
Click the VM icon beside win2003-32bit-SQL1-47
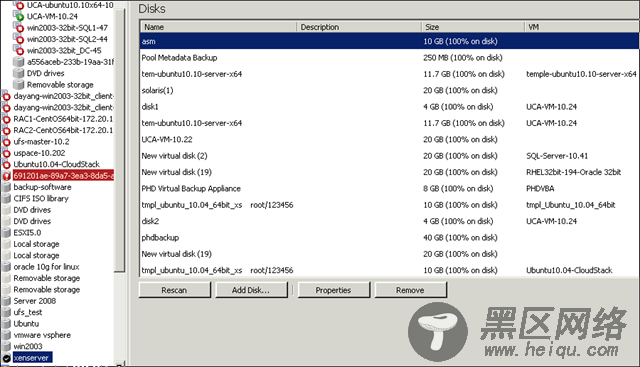(x=19, y=28)
